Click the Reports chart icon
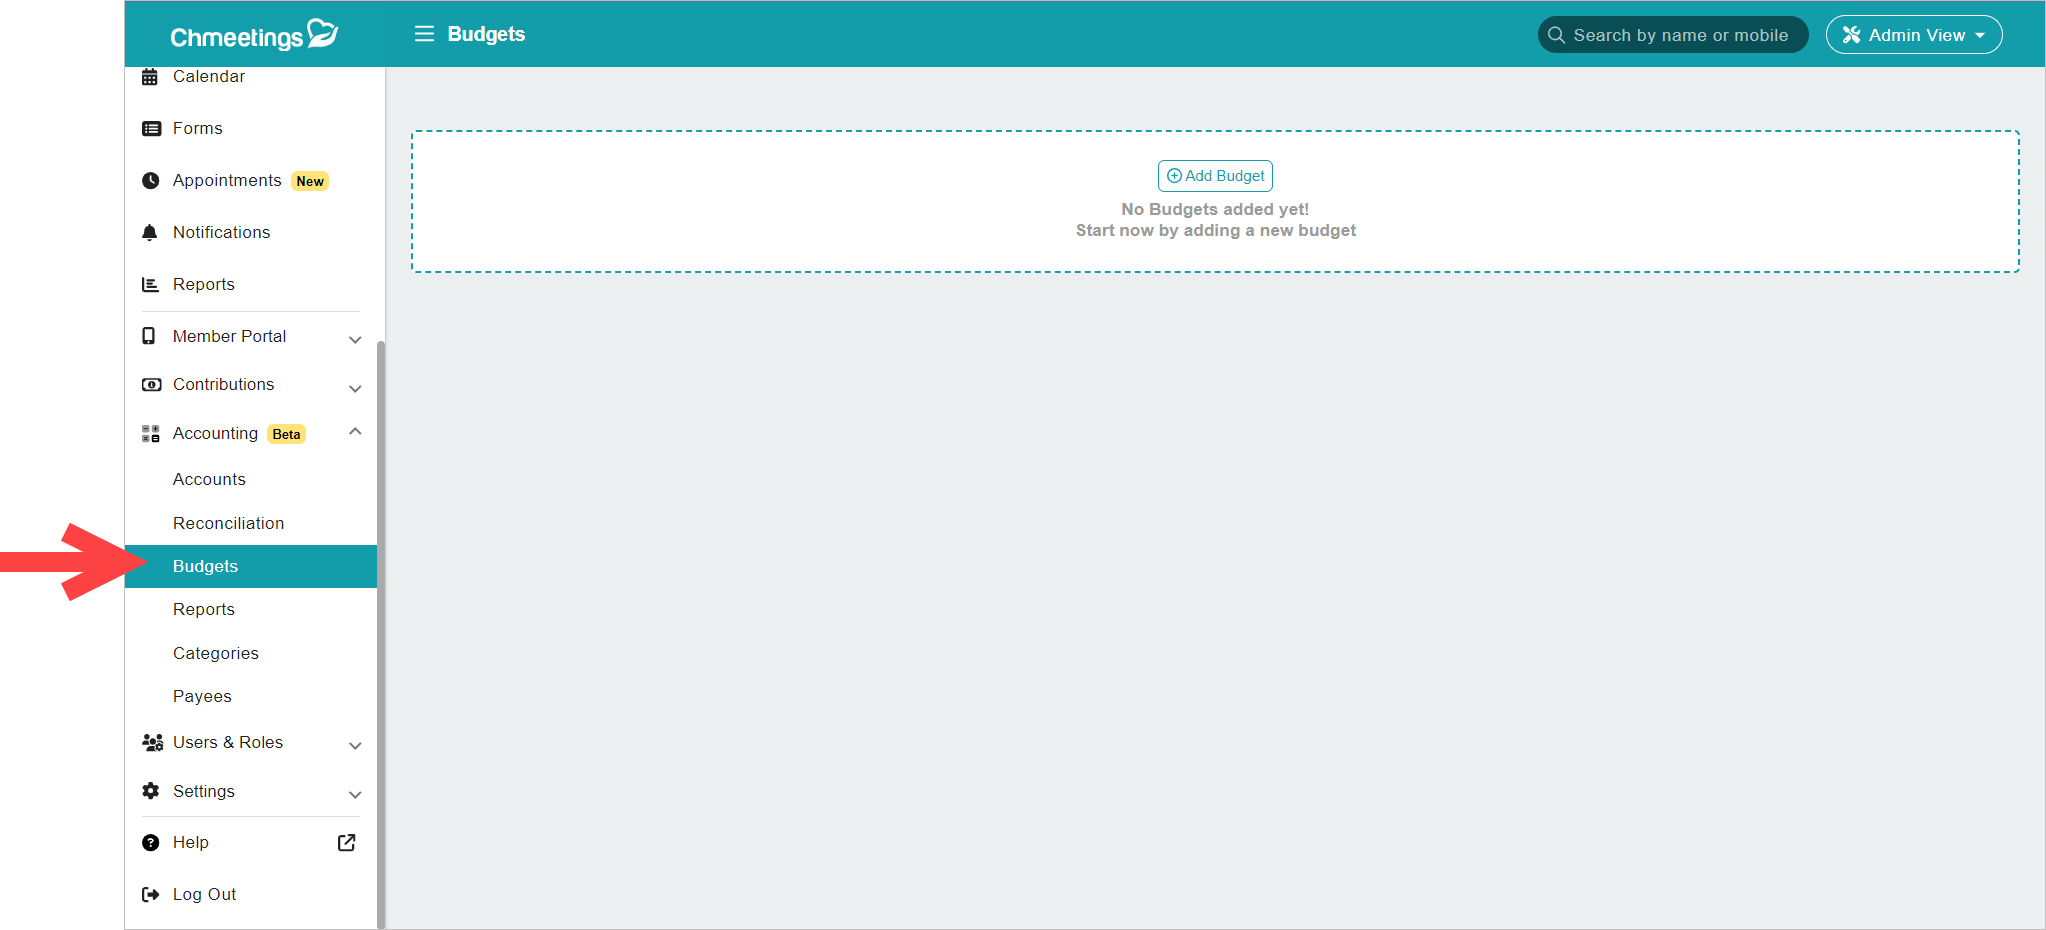The width and height of the screenshot is (2046, 930). tap(150, 285)
